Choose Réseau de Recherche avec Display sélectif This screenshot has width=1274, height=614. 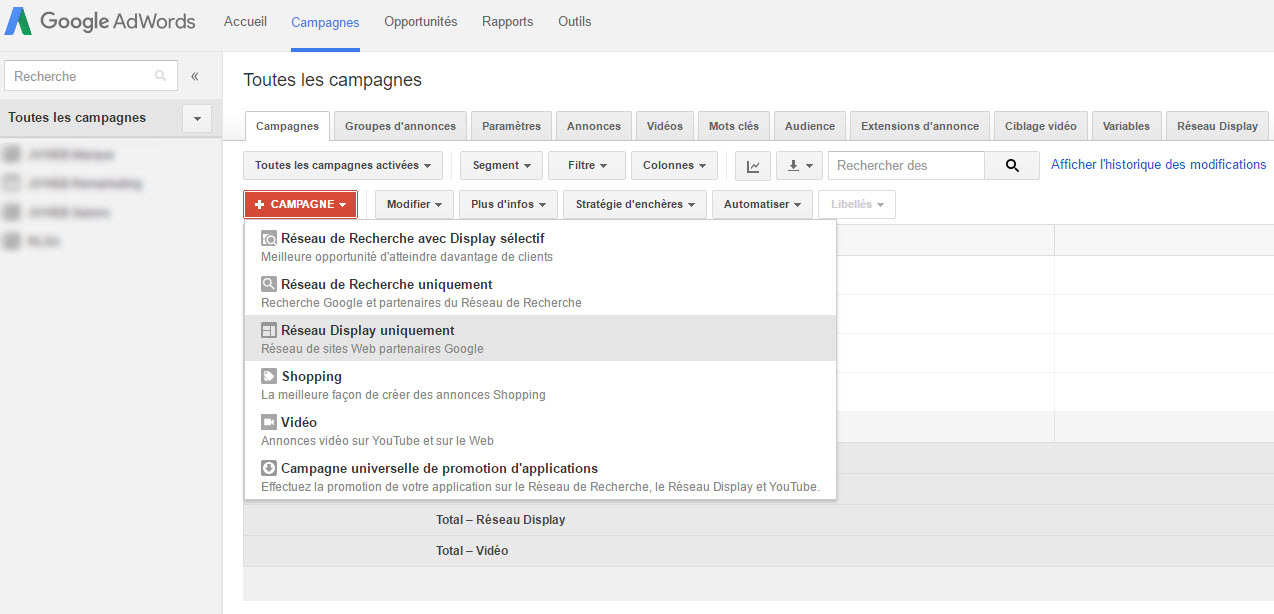[x=540, y=247]
